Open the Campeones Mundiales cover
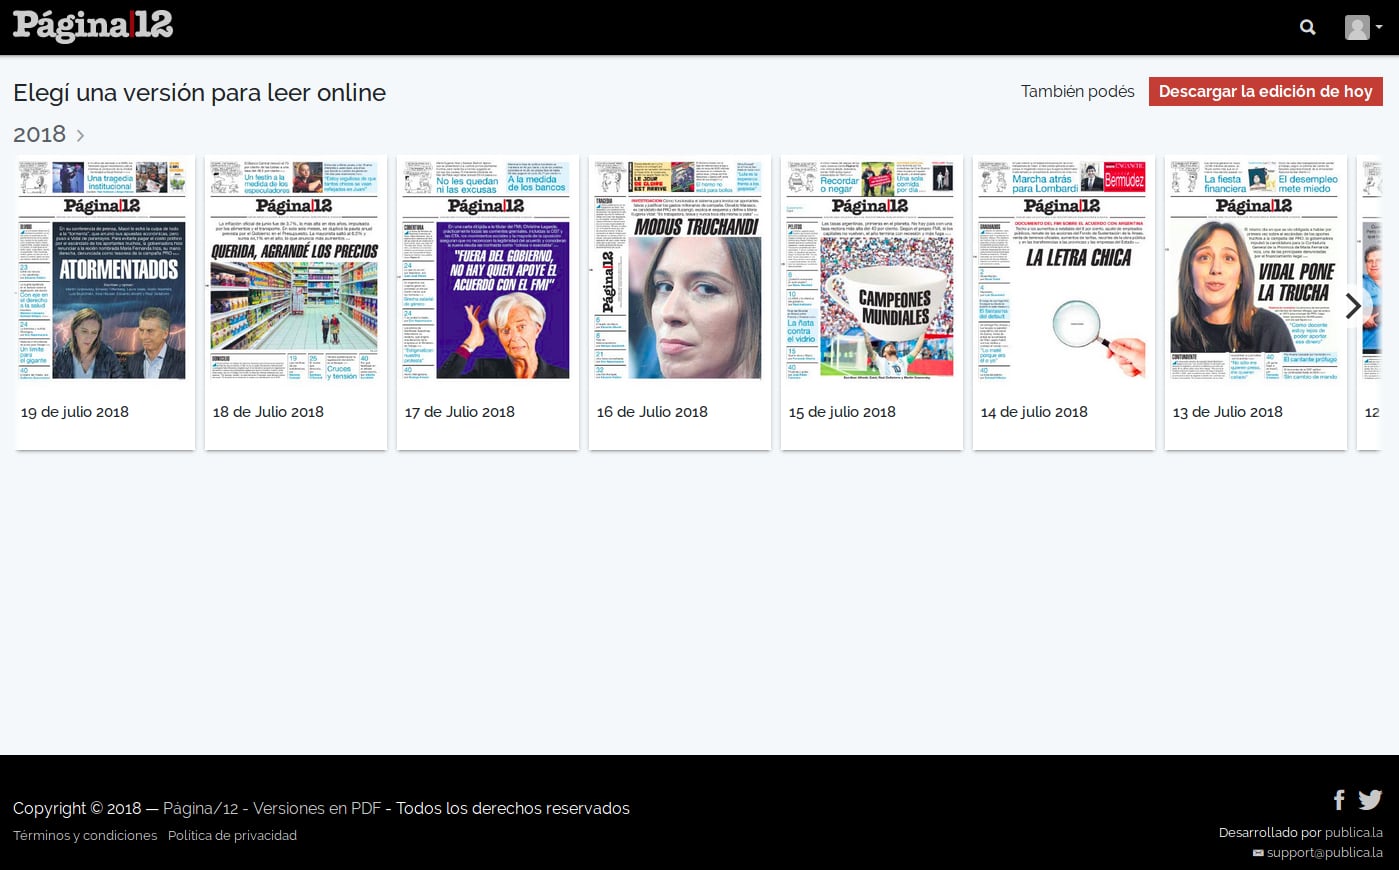The width and height of the screenshot is (1399, 870). pyautogui.click(x=871, y=270)
